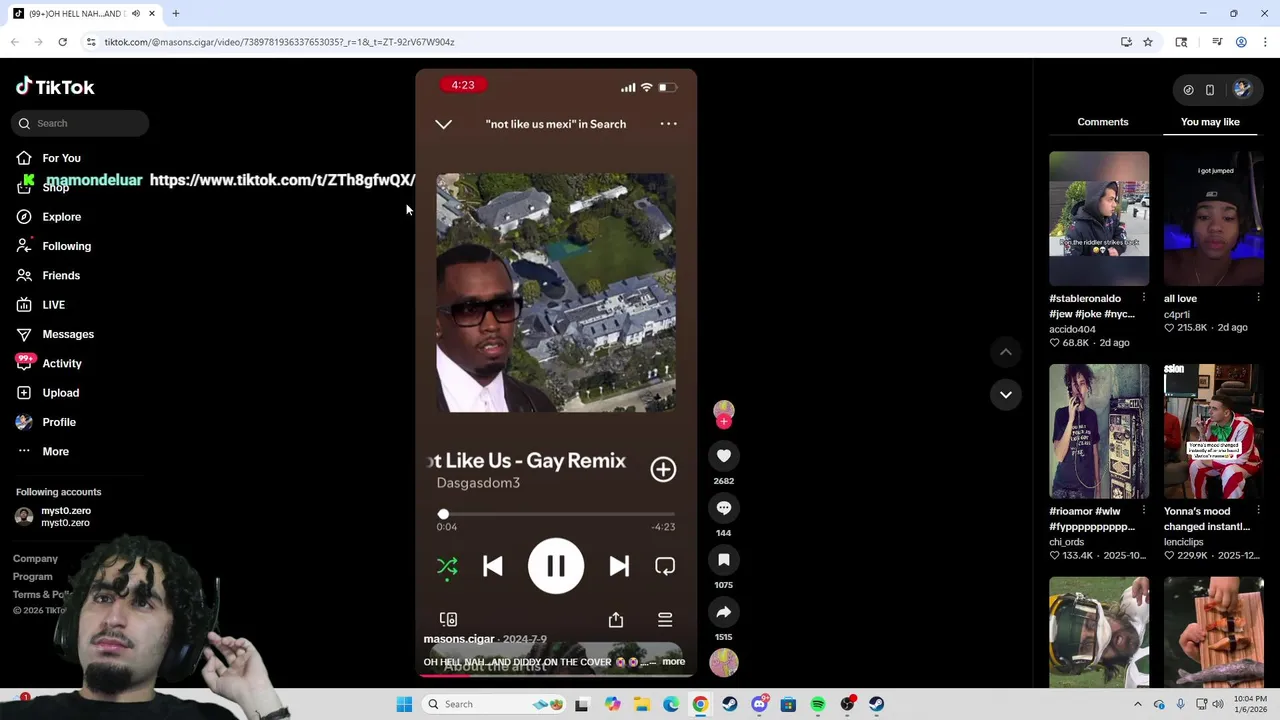Viewport: 1280px width, 720px height.
Task: Open the For You feed
Action: tap(61, 158)
